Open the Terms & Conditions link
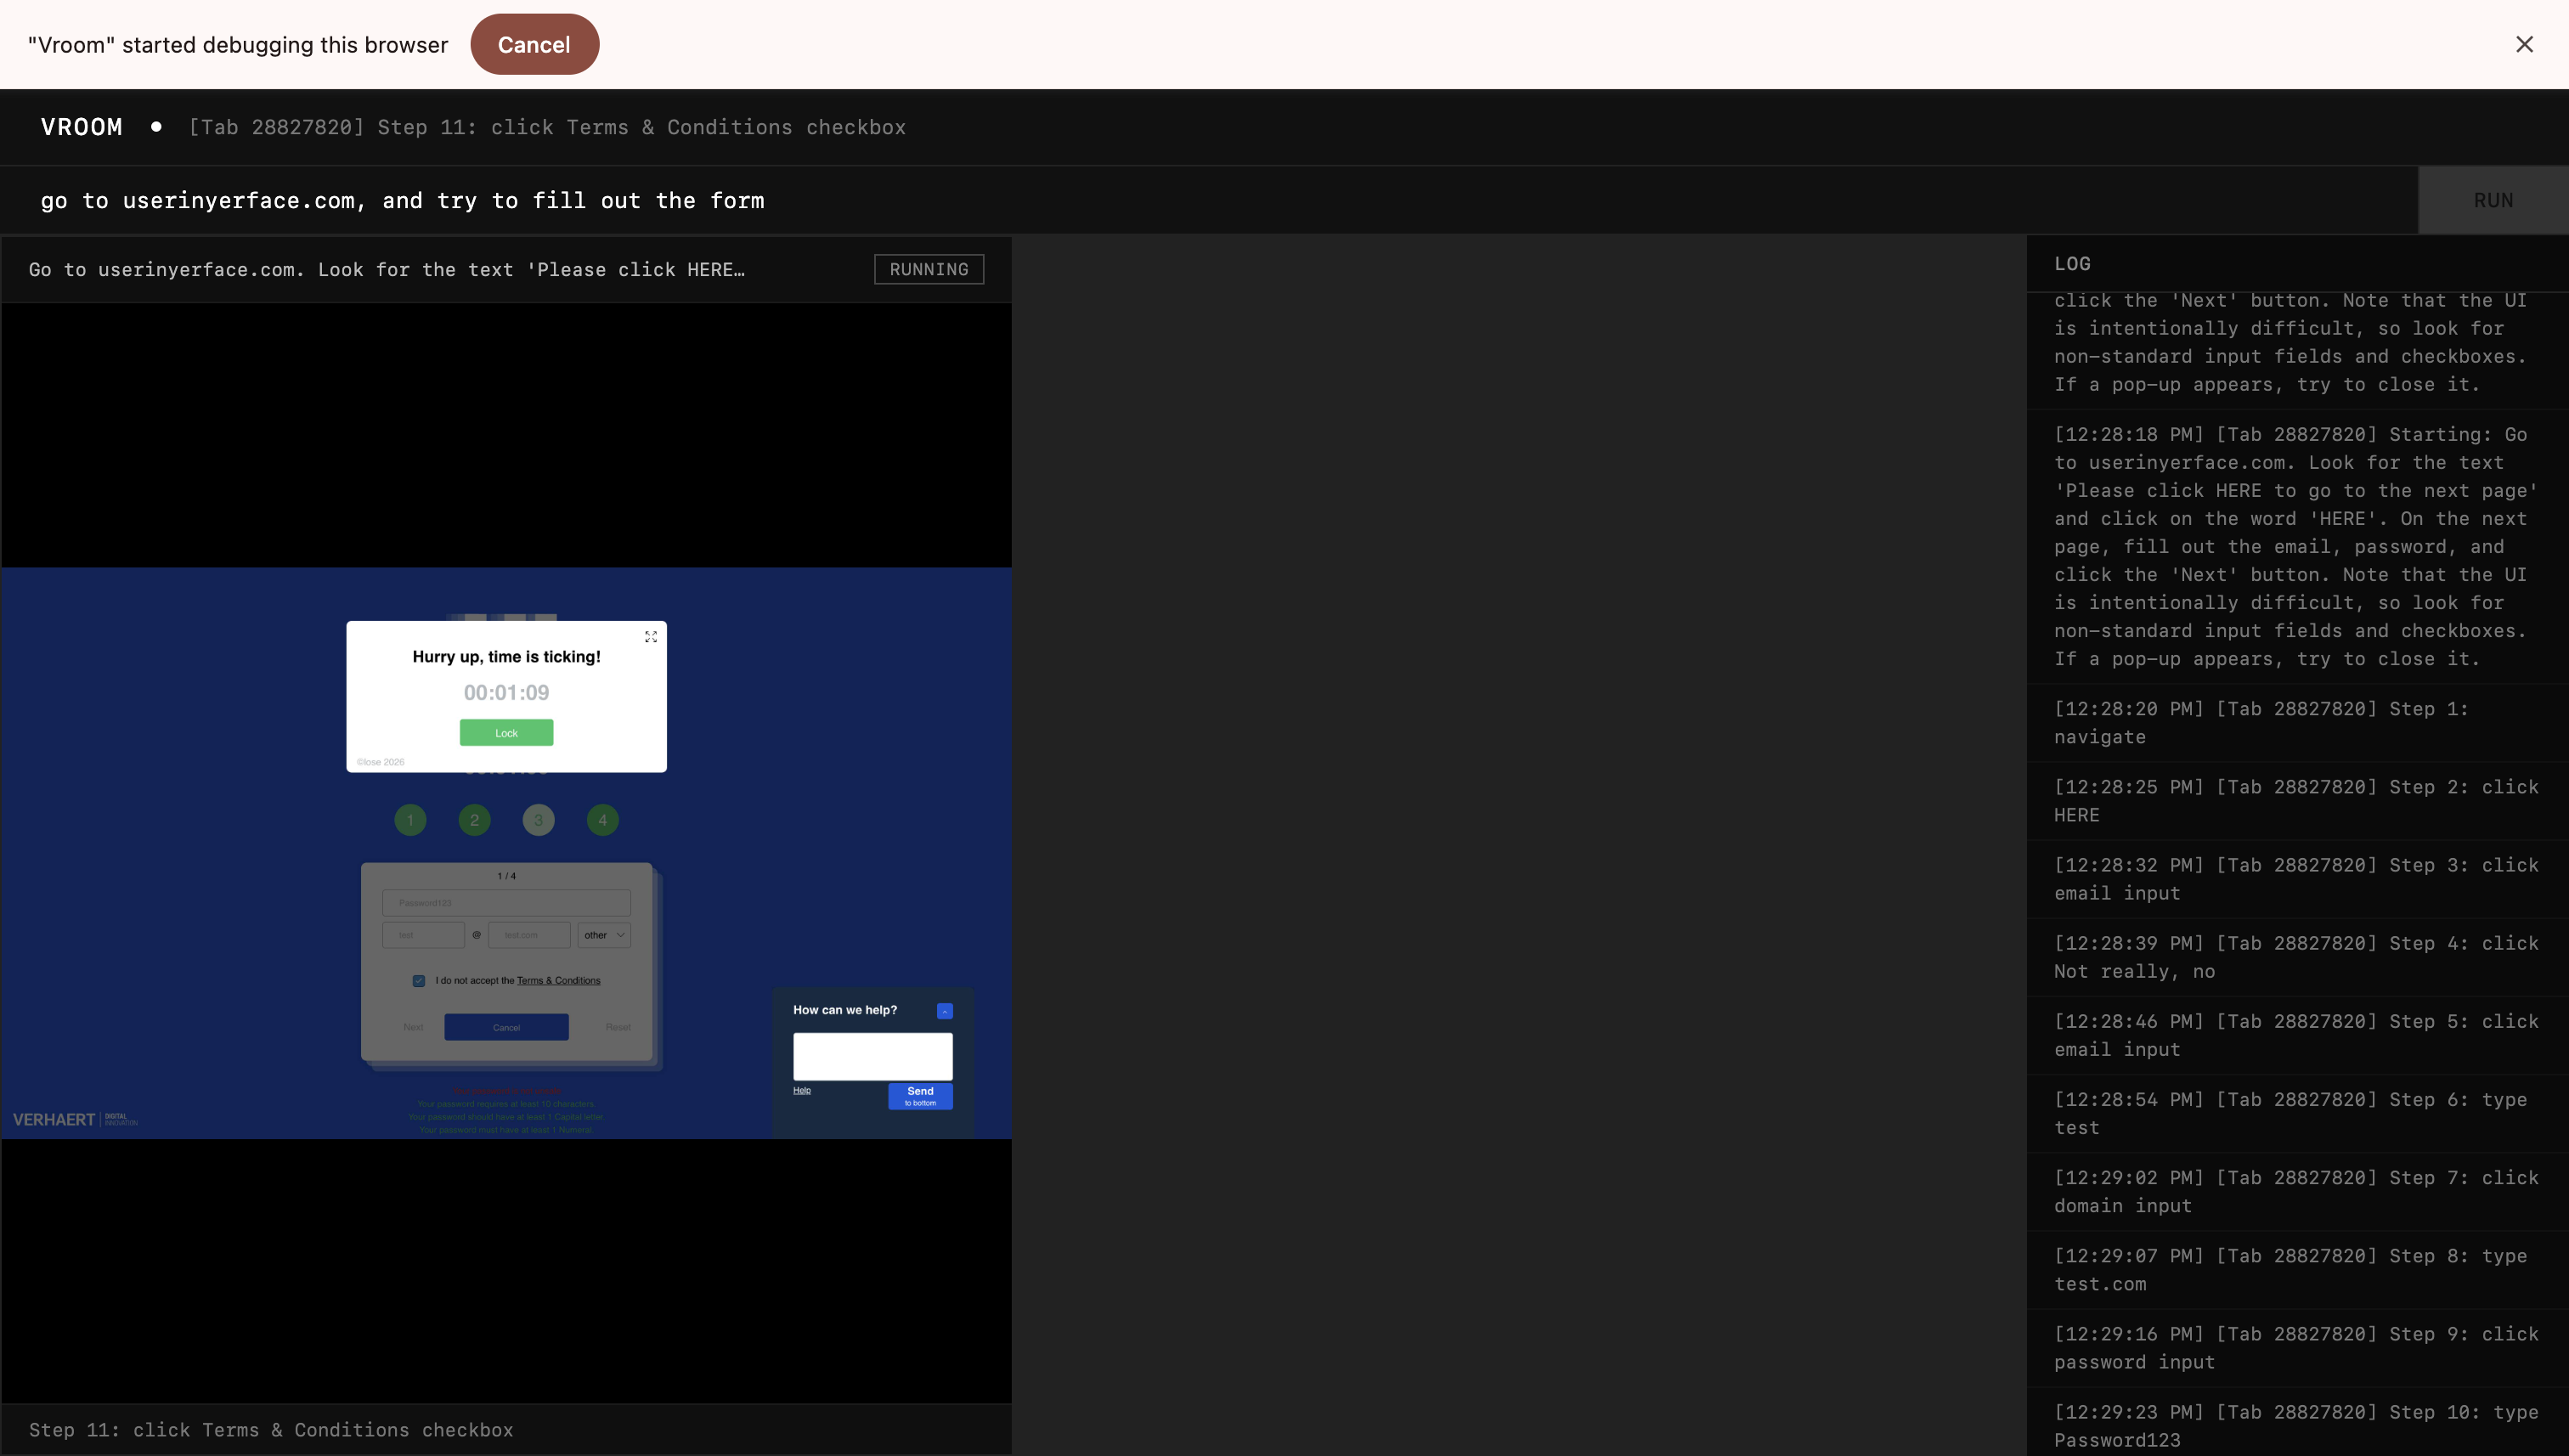Viewport: 2569px width, 1456px height. [558, 981]
